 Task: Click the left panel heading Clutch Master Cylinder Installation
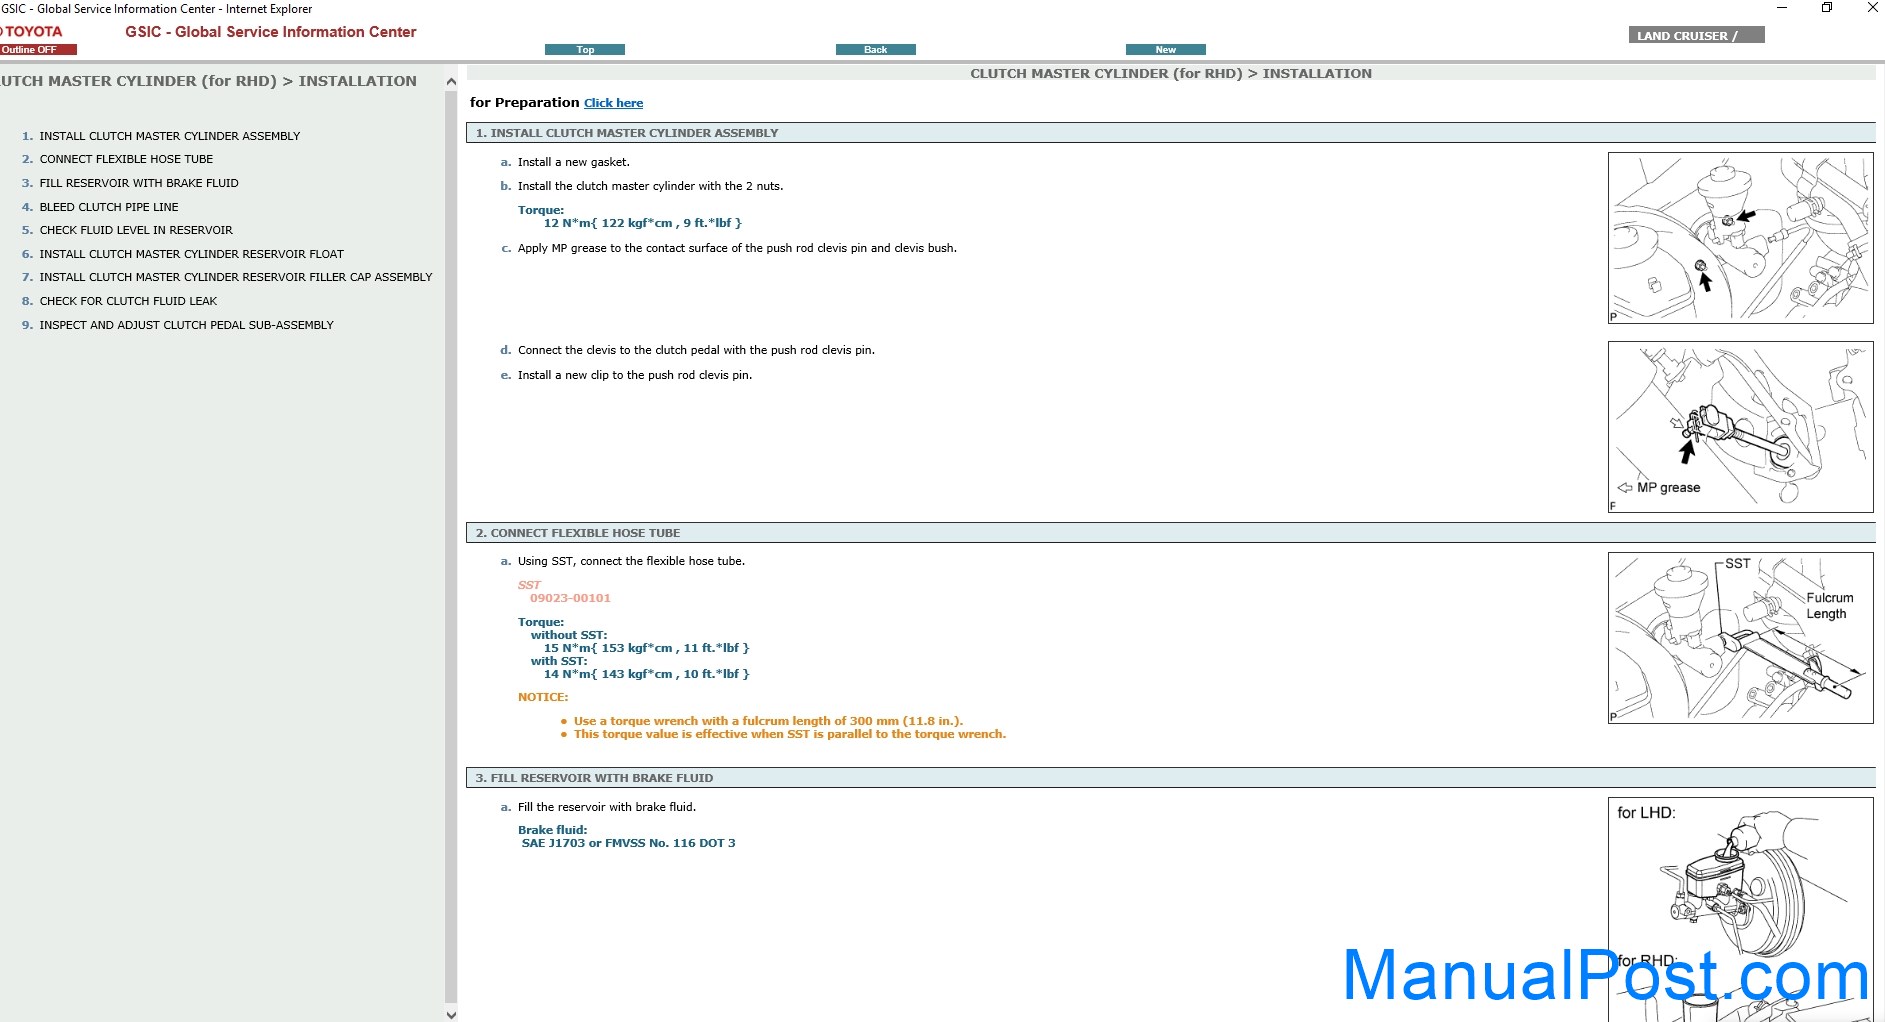(208, 81)
